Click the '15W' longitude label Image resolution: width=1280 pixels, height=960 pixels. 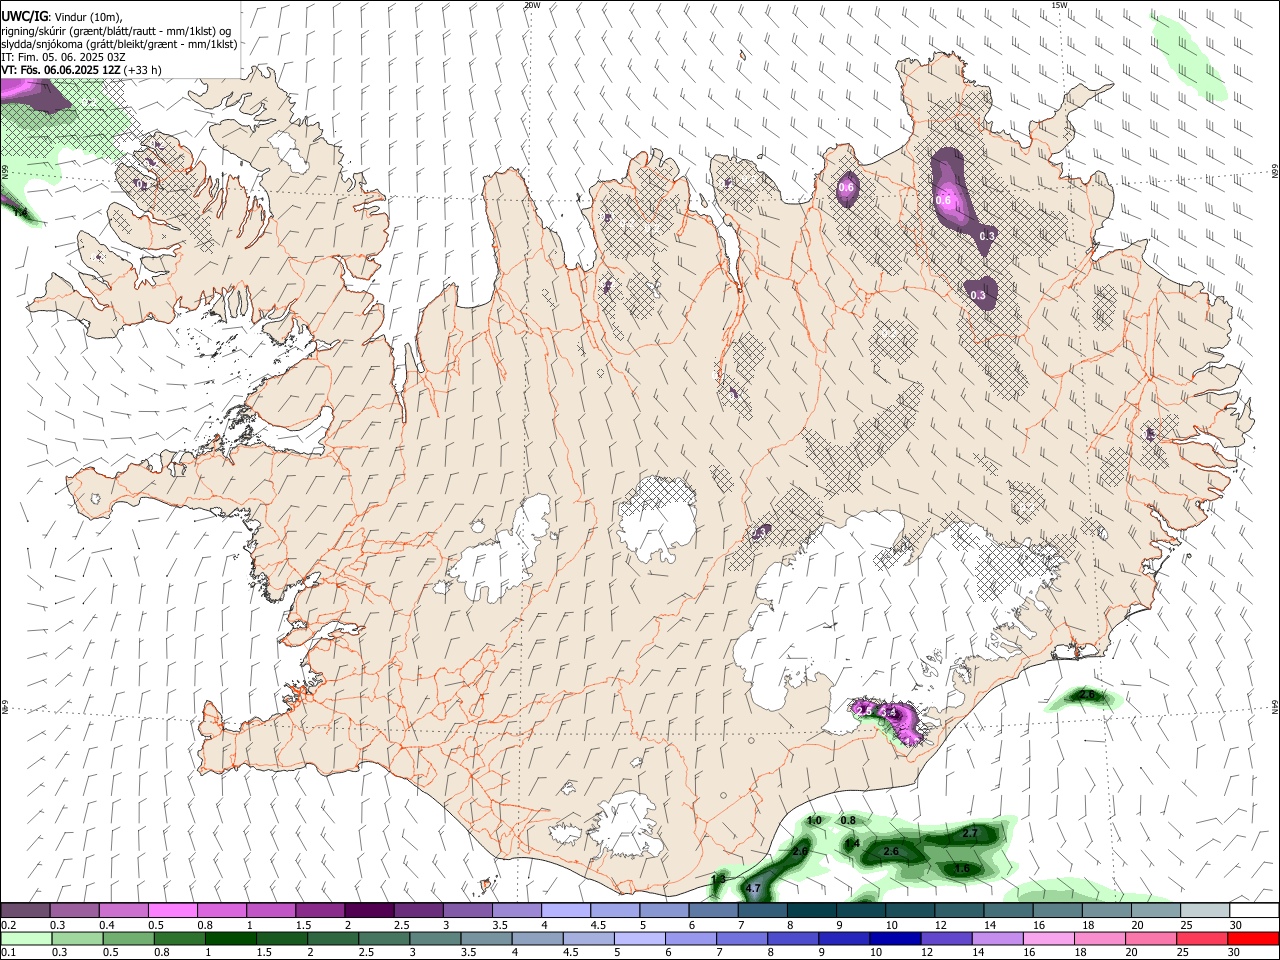pyautogui.click(x=1059, y=5)
